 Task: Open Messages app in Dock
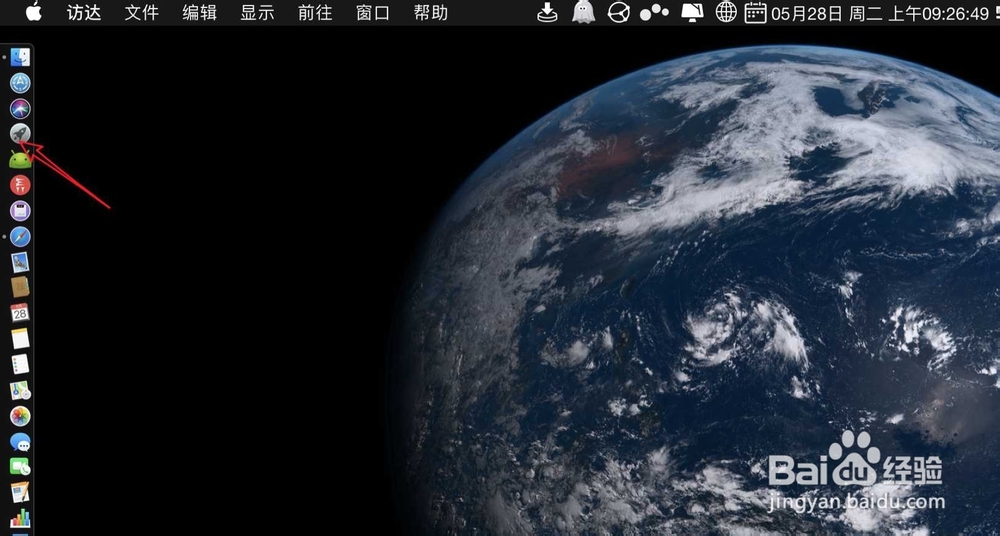click(20, 442)
